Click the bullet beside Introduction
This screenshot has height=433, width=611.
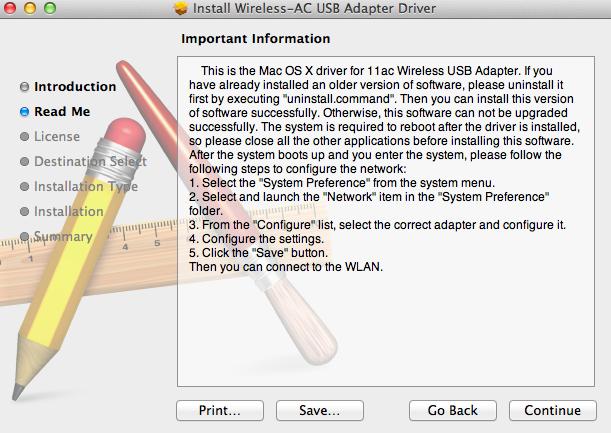(24, 87)
